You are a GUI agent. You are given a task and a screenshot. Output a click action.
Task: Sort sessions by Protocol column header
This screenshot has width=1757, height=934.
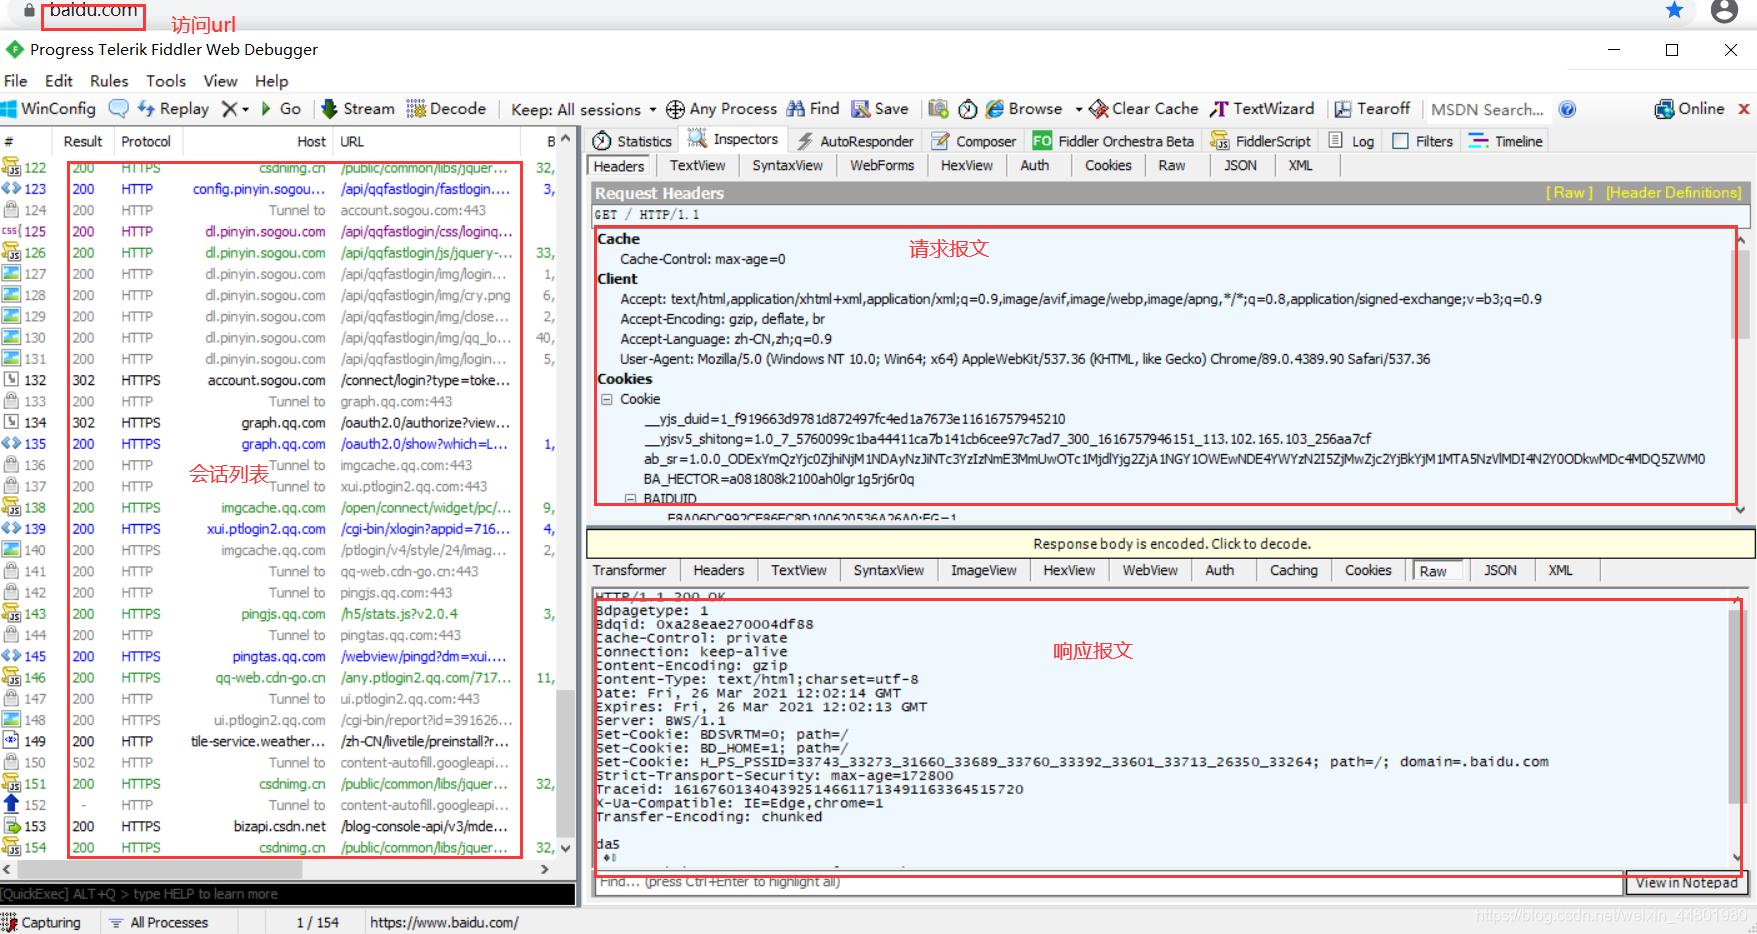[x=146, y=142]
